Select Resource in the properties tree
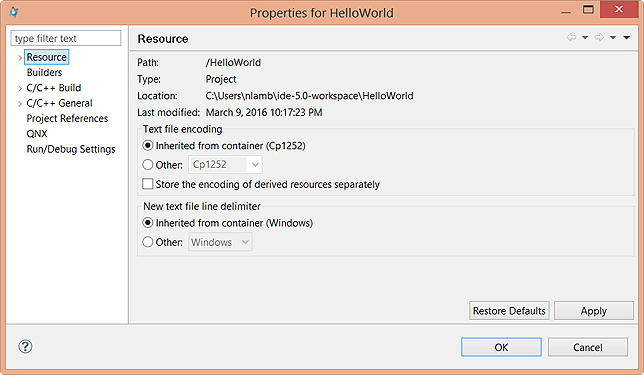644x375 pixels. (x=46, y=57)
